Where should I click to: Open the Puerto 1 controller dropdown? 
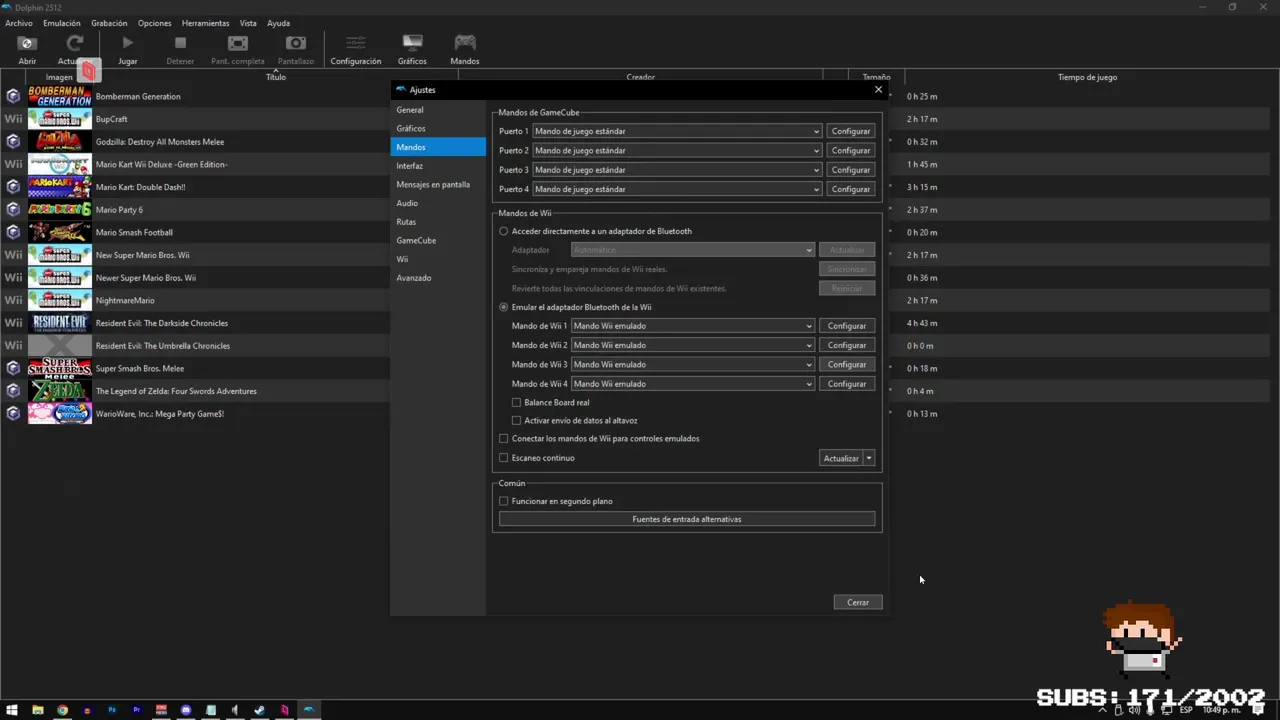(677, 131)
